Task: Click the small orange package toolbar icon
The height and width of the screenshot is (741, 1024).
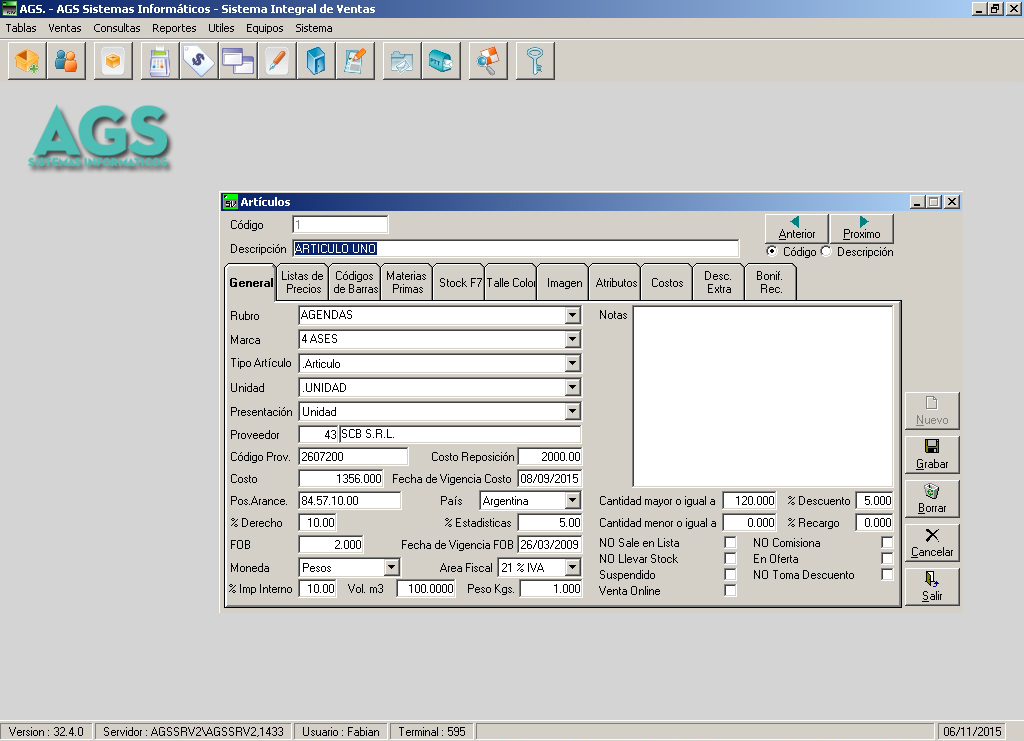Action: (113, 61)
